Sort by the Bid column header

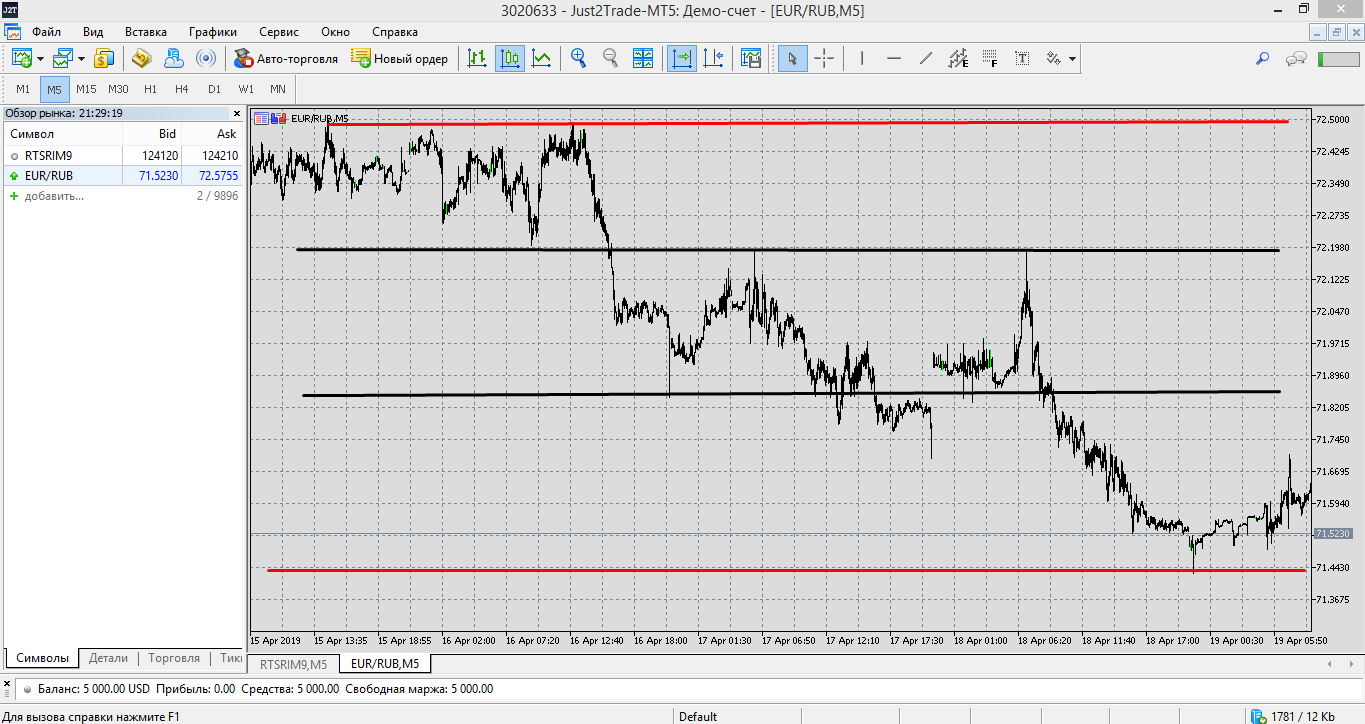150,134
